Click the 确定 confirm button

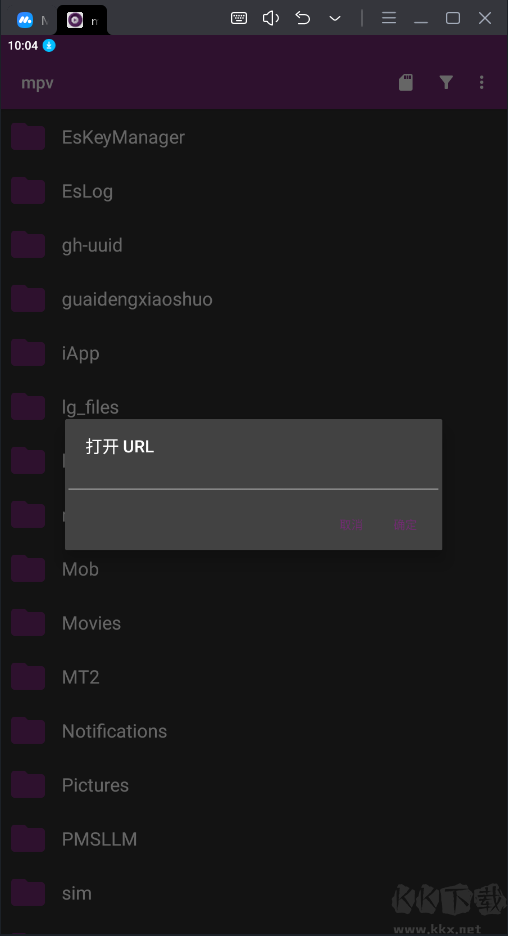(405, 525)
